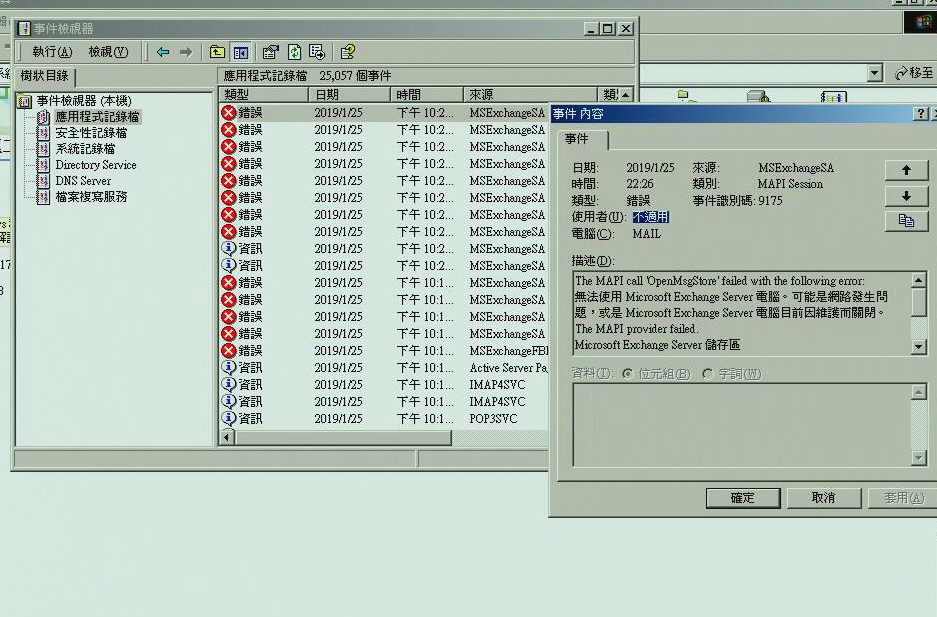Click computer name MAIL in the dialog
The image size is (937, 617).
[647, 234]
